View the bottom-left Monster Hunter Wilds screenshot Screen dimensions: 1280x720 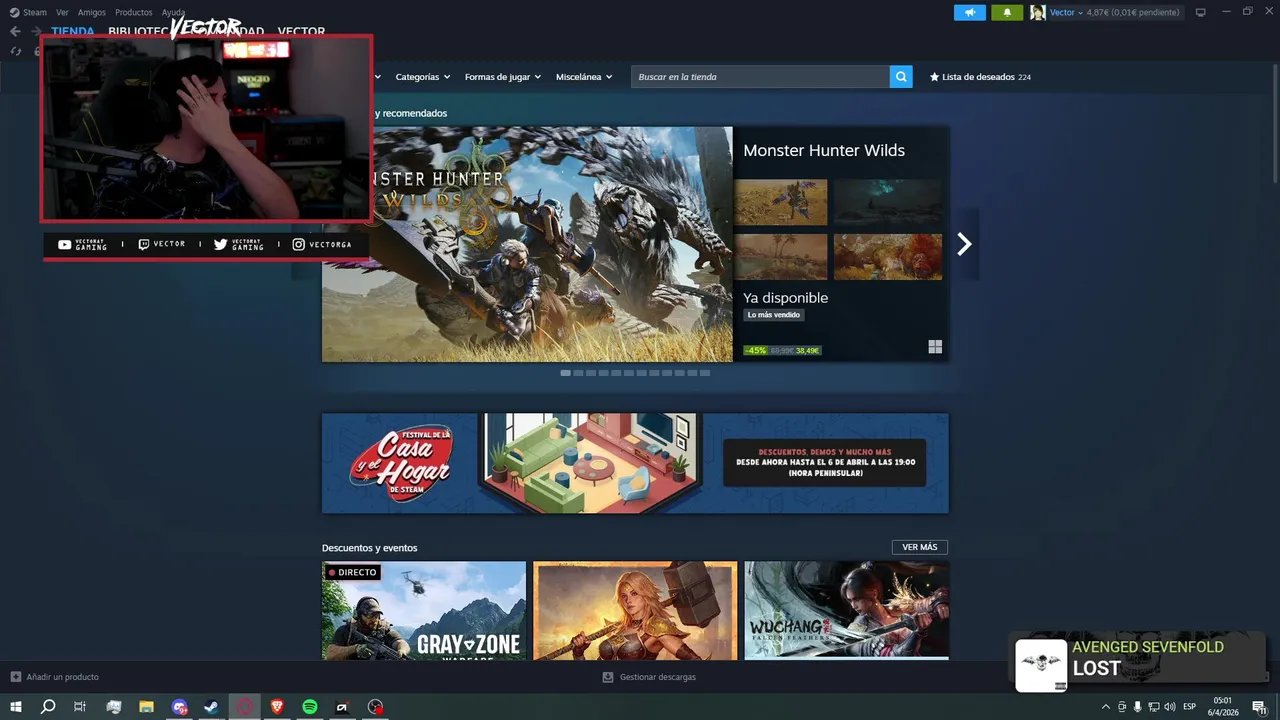coord(781,257)
